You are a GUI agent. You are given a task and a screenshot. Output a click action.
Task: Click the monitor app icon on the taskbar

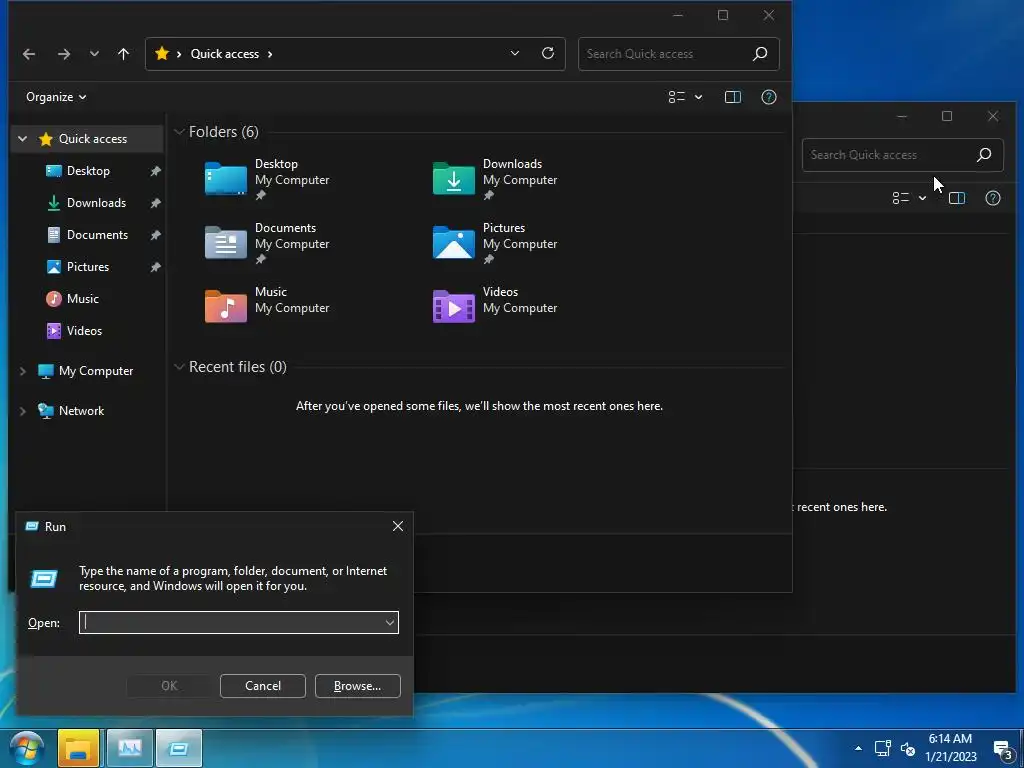coord(129,748)
